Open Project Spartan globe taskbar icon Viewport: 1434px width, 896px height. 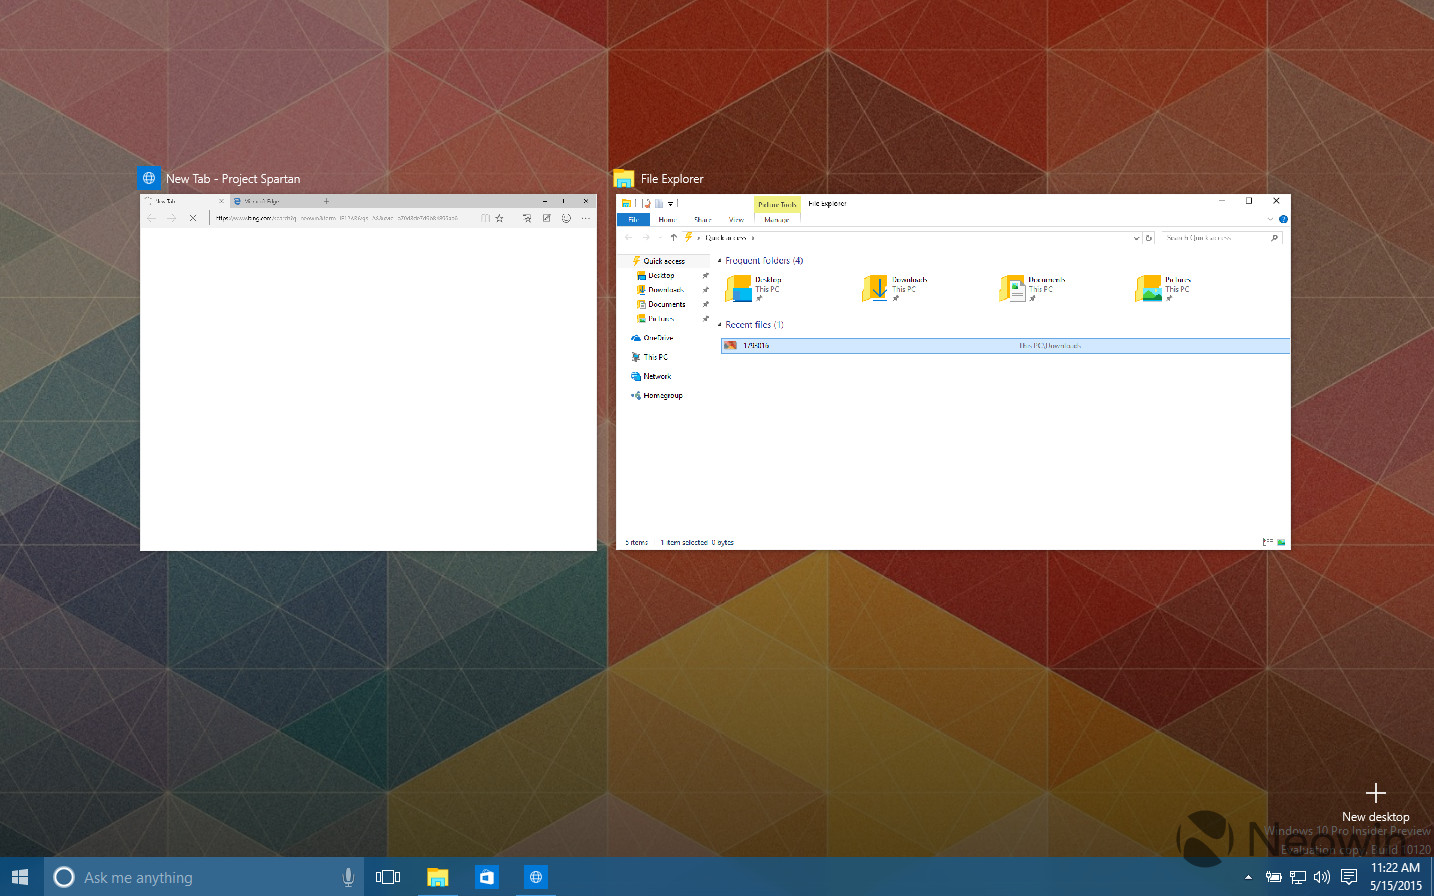point(535,877)
